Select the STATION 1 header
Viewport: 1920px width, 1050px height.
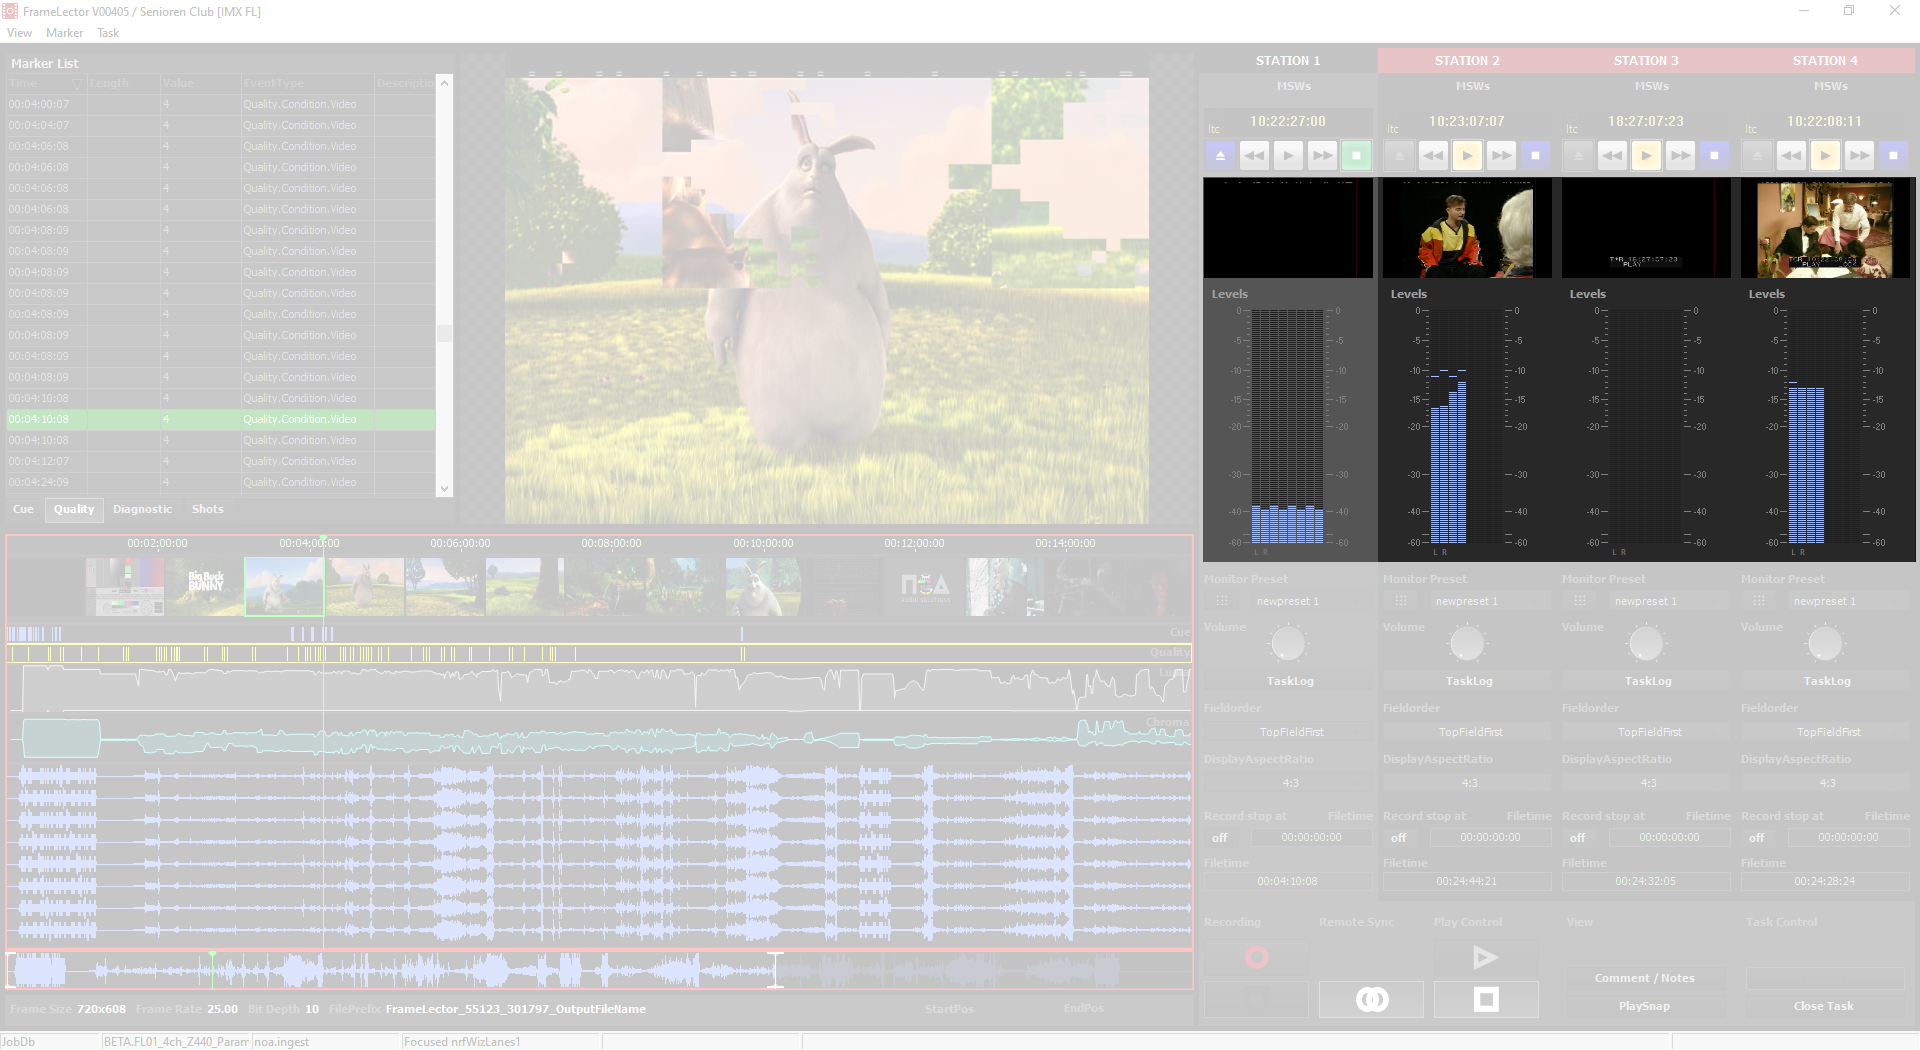(x=1288, y=61)
